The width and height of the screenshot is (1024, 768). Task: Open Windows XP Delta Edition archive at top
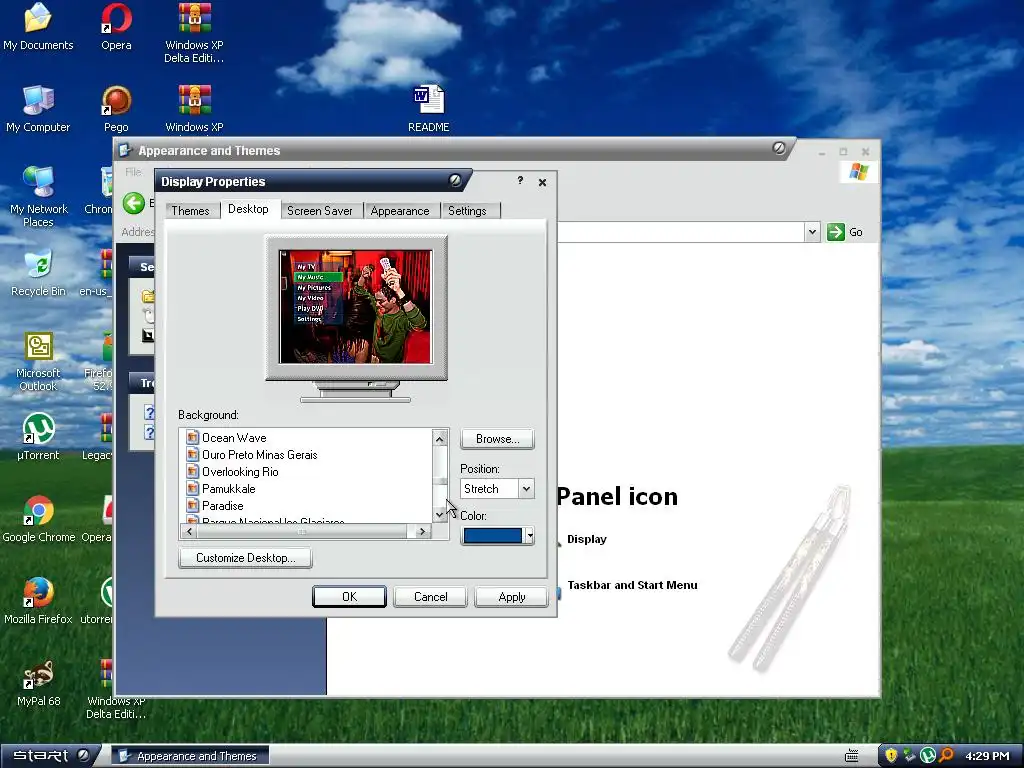coord(195,33)
